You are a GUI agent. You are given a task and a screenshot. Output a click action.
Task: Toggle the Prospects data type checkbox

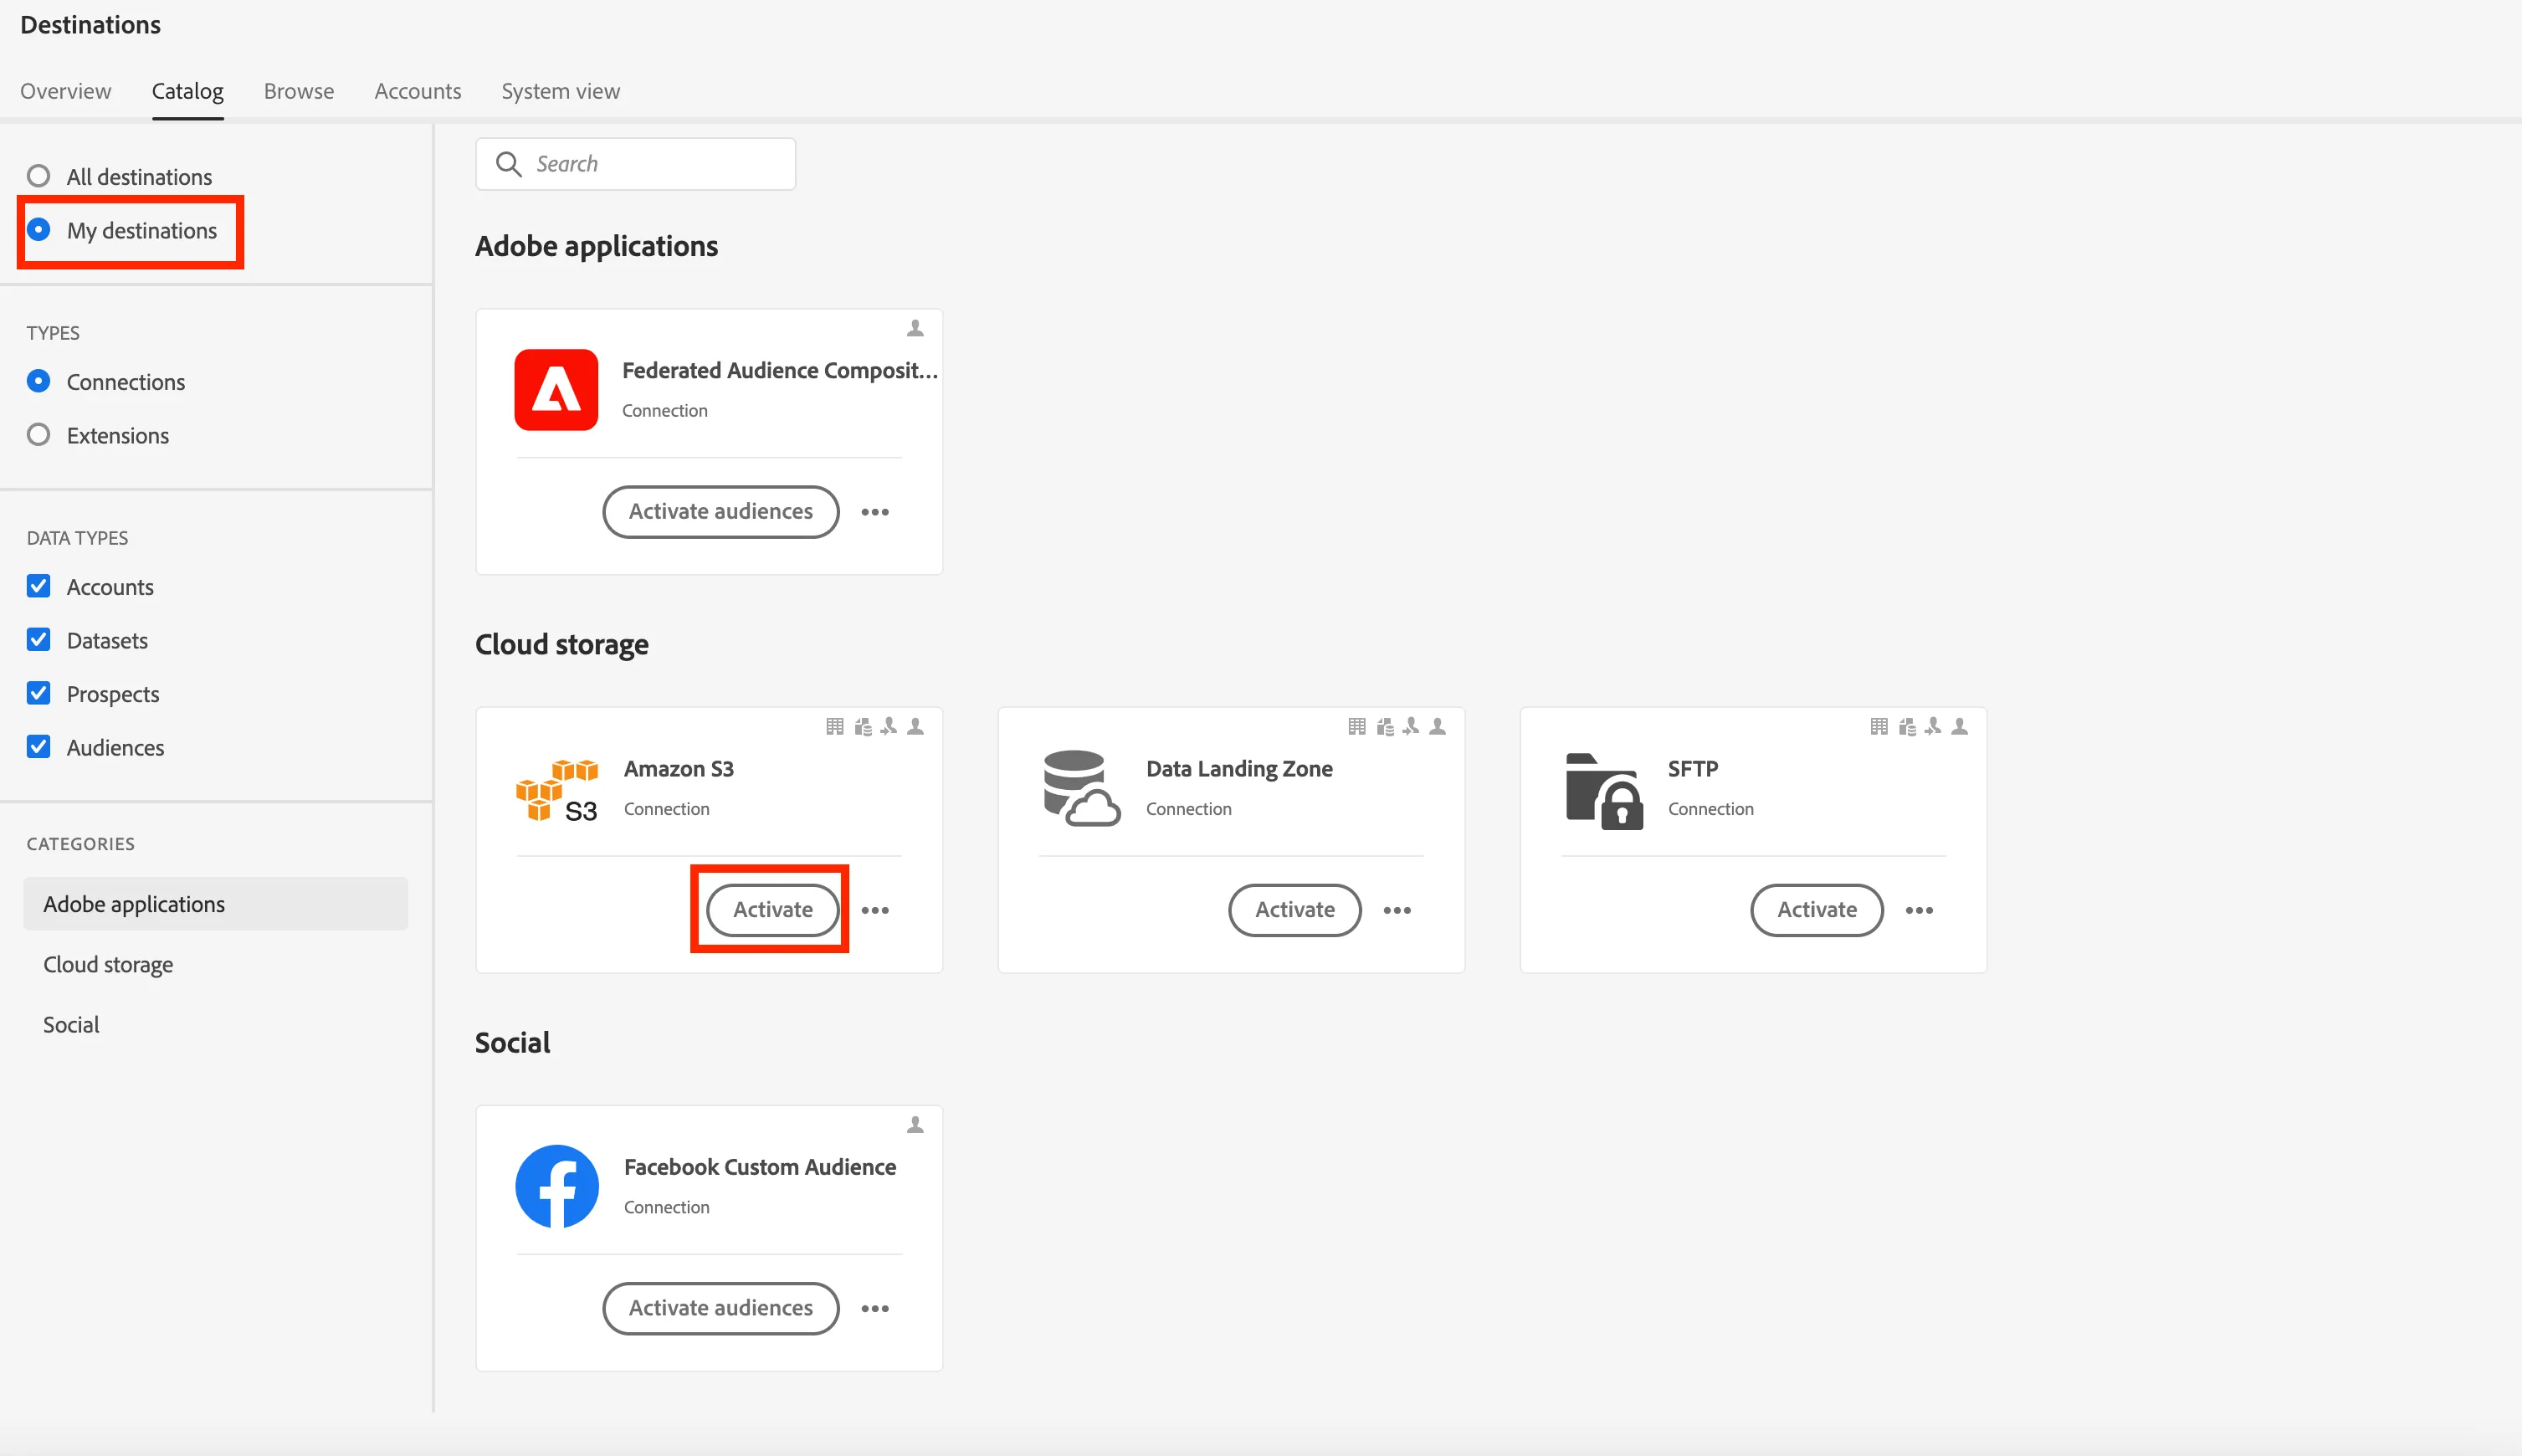(x=38, y=693)
